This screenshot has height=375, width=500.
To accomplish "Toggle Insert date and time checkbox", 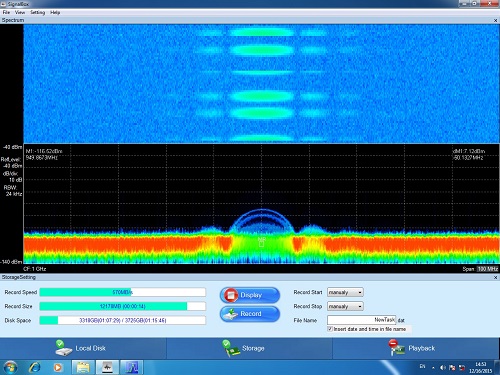I will [x=330, y=329].
